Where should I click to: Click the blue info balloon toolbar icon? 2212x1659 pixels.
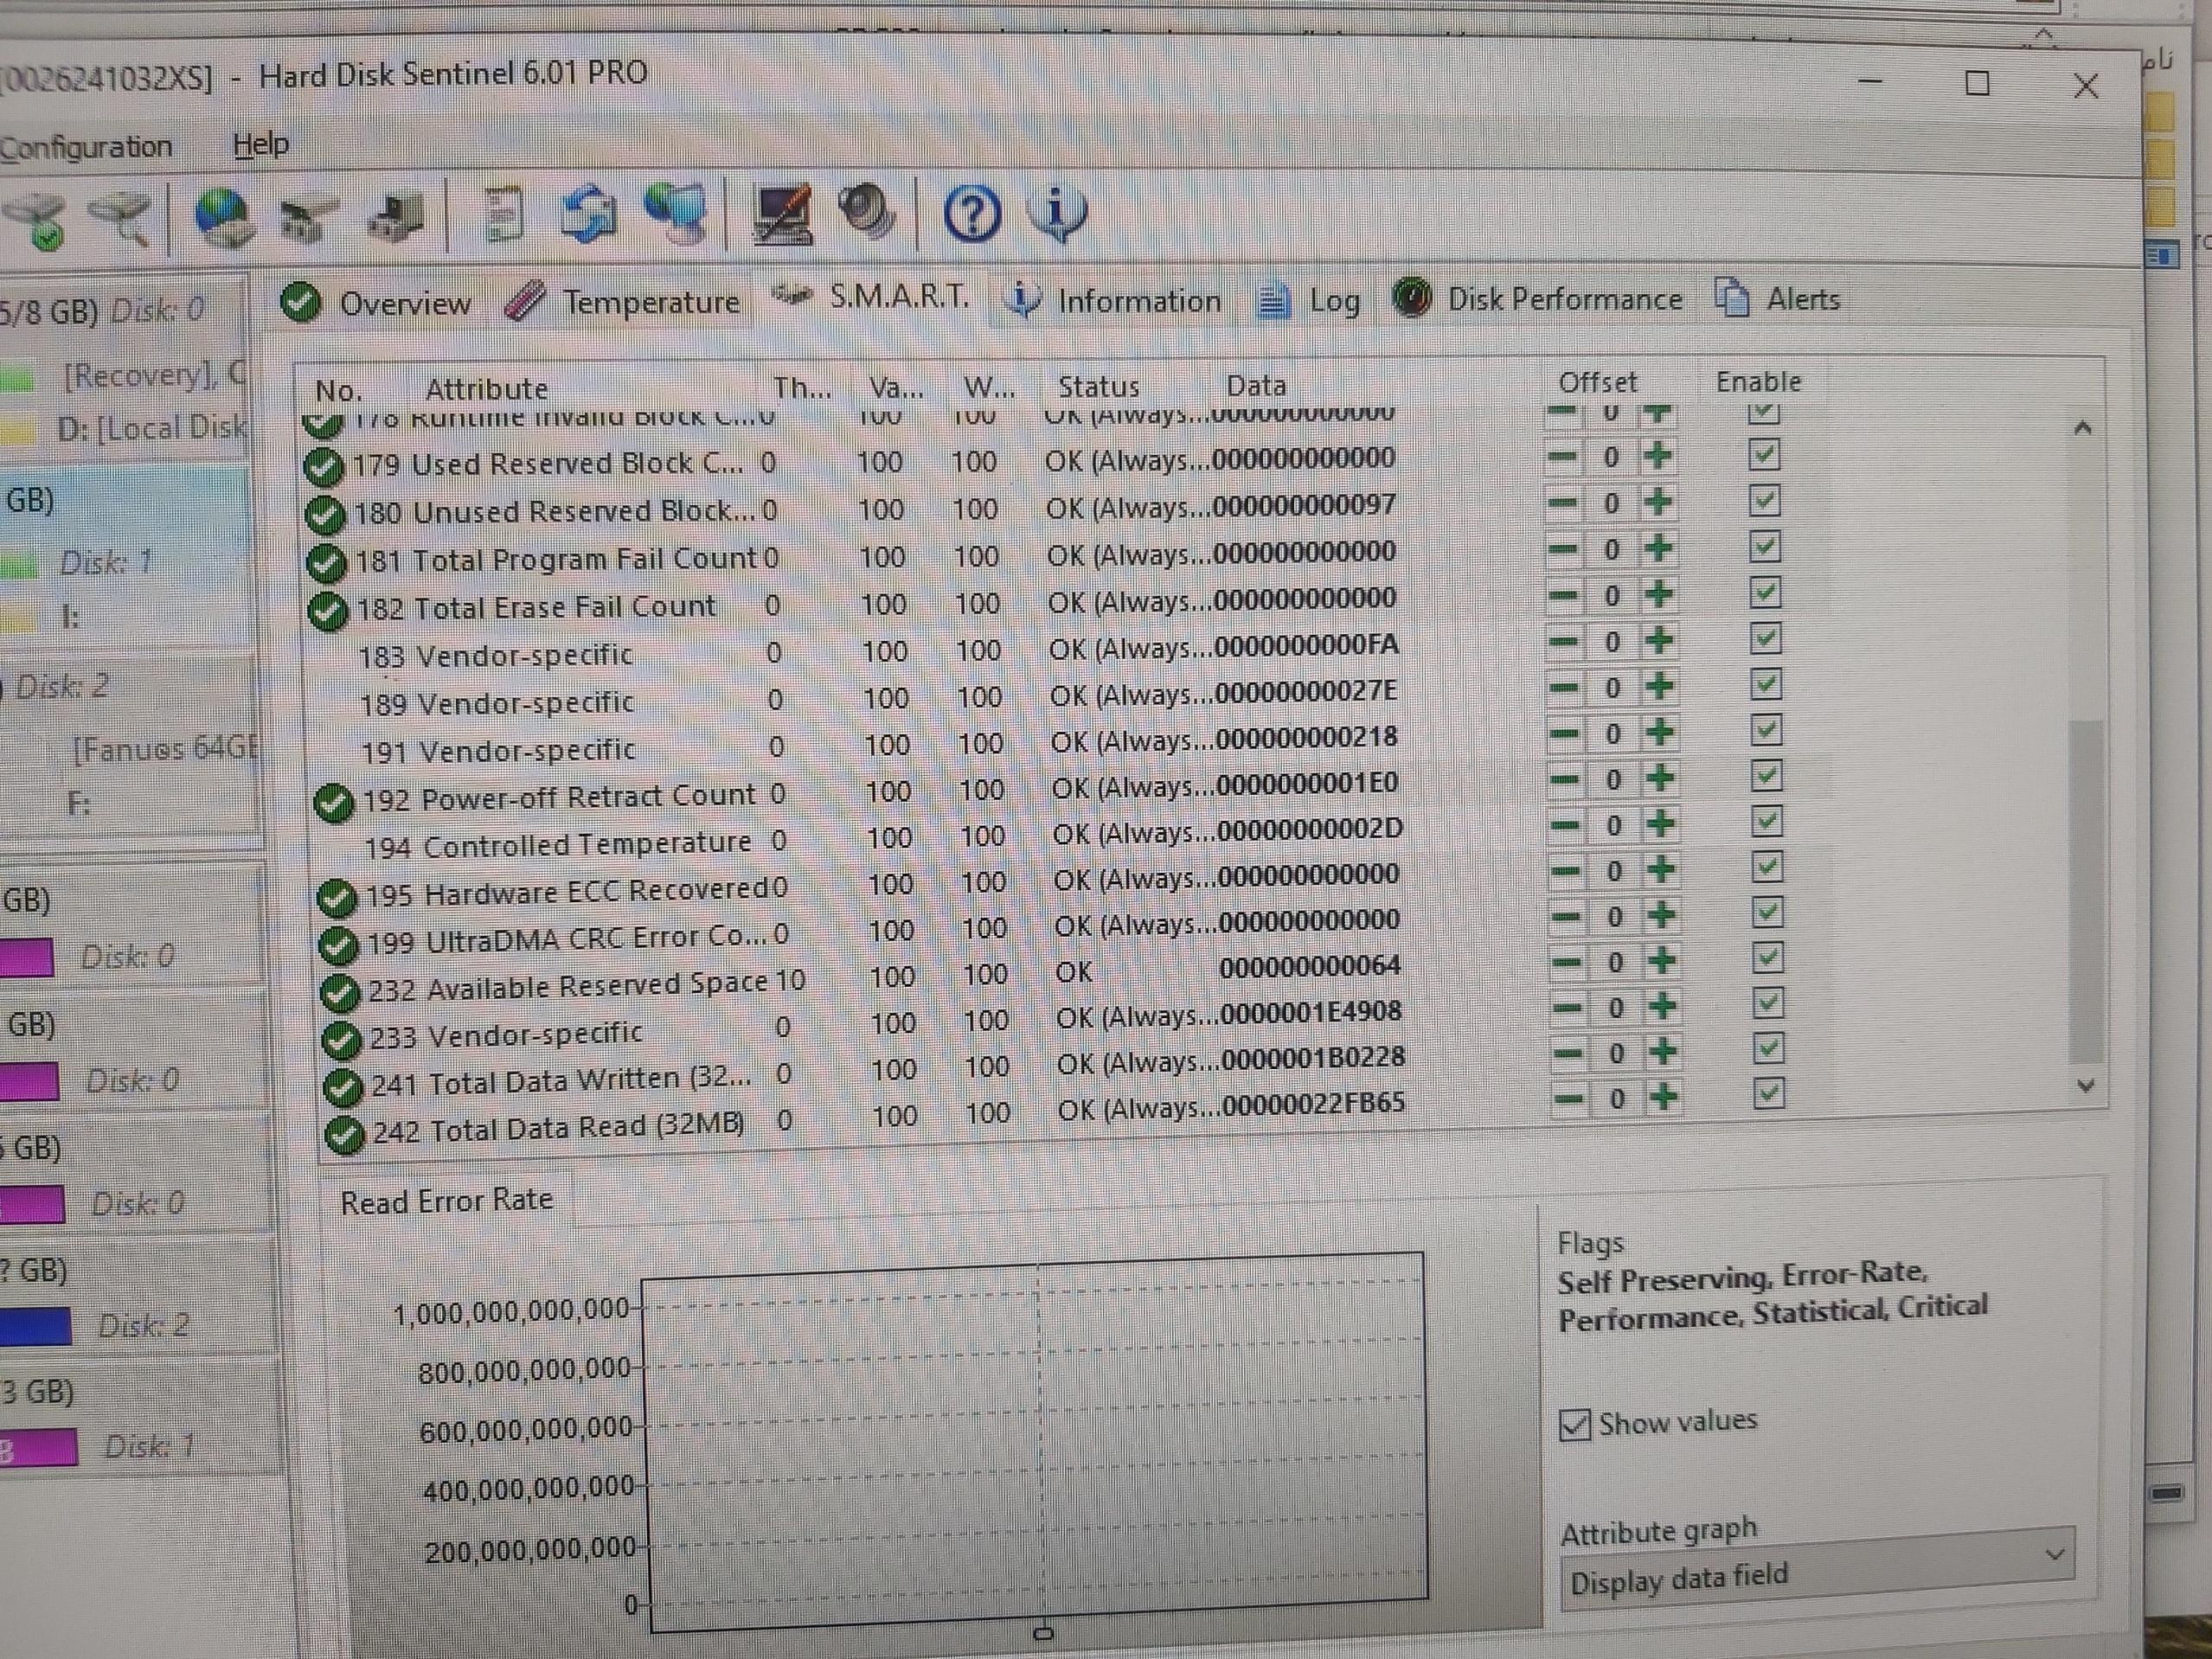click(x=1057, y=212)
